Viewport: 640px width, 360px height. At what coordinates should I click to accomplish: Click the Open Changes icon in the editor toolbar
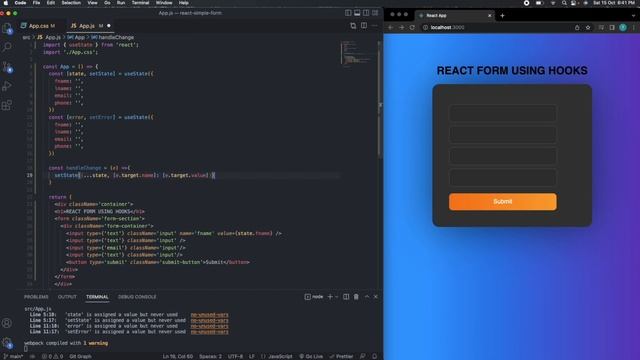(x=353, y=26)
